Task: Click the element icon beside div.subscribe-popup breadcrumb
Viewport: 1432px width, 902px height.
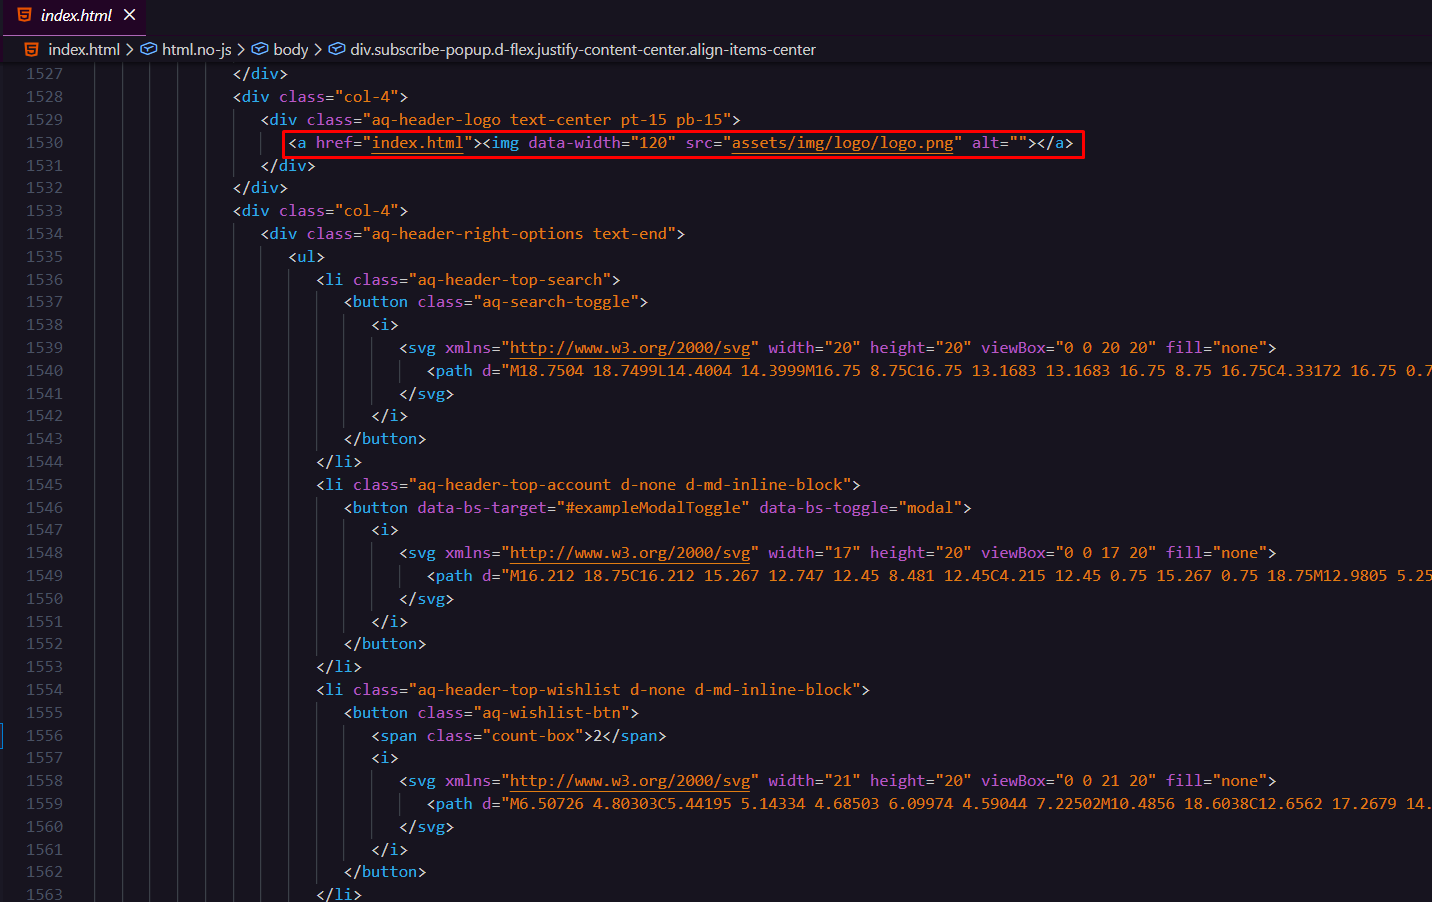Action: (337, 49)
